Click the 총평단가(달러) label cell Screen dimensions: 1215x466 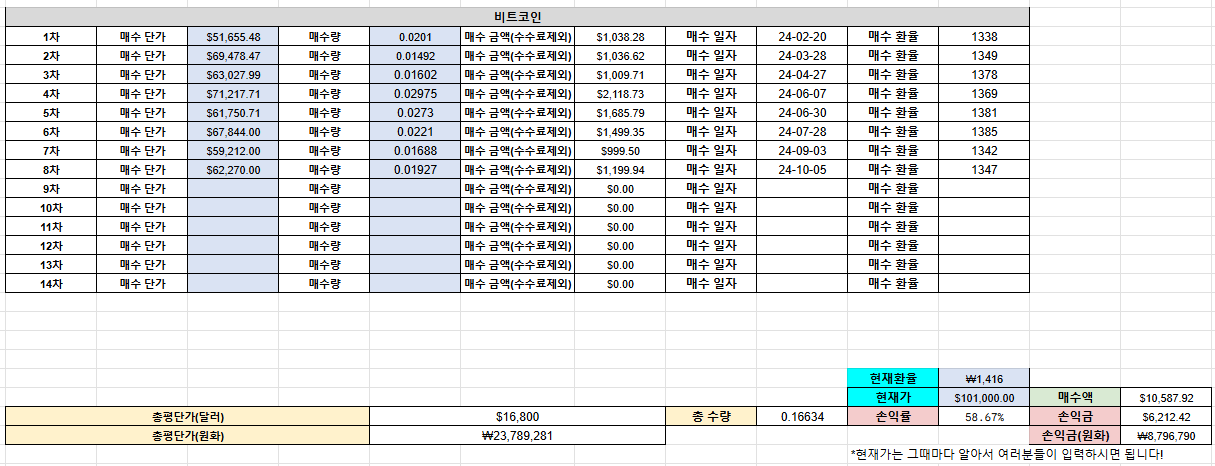(188, 417)
